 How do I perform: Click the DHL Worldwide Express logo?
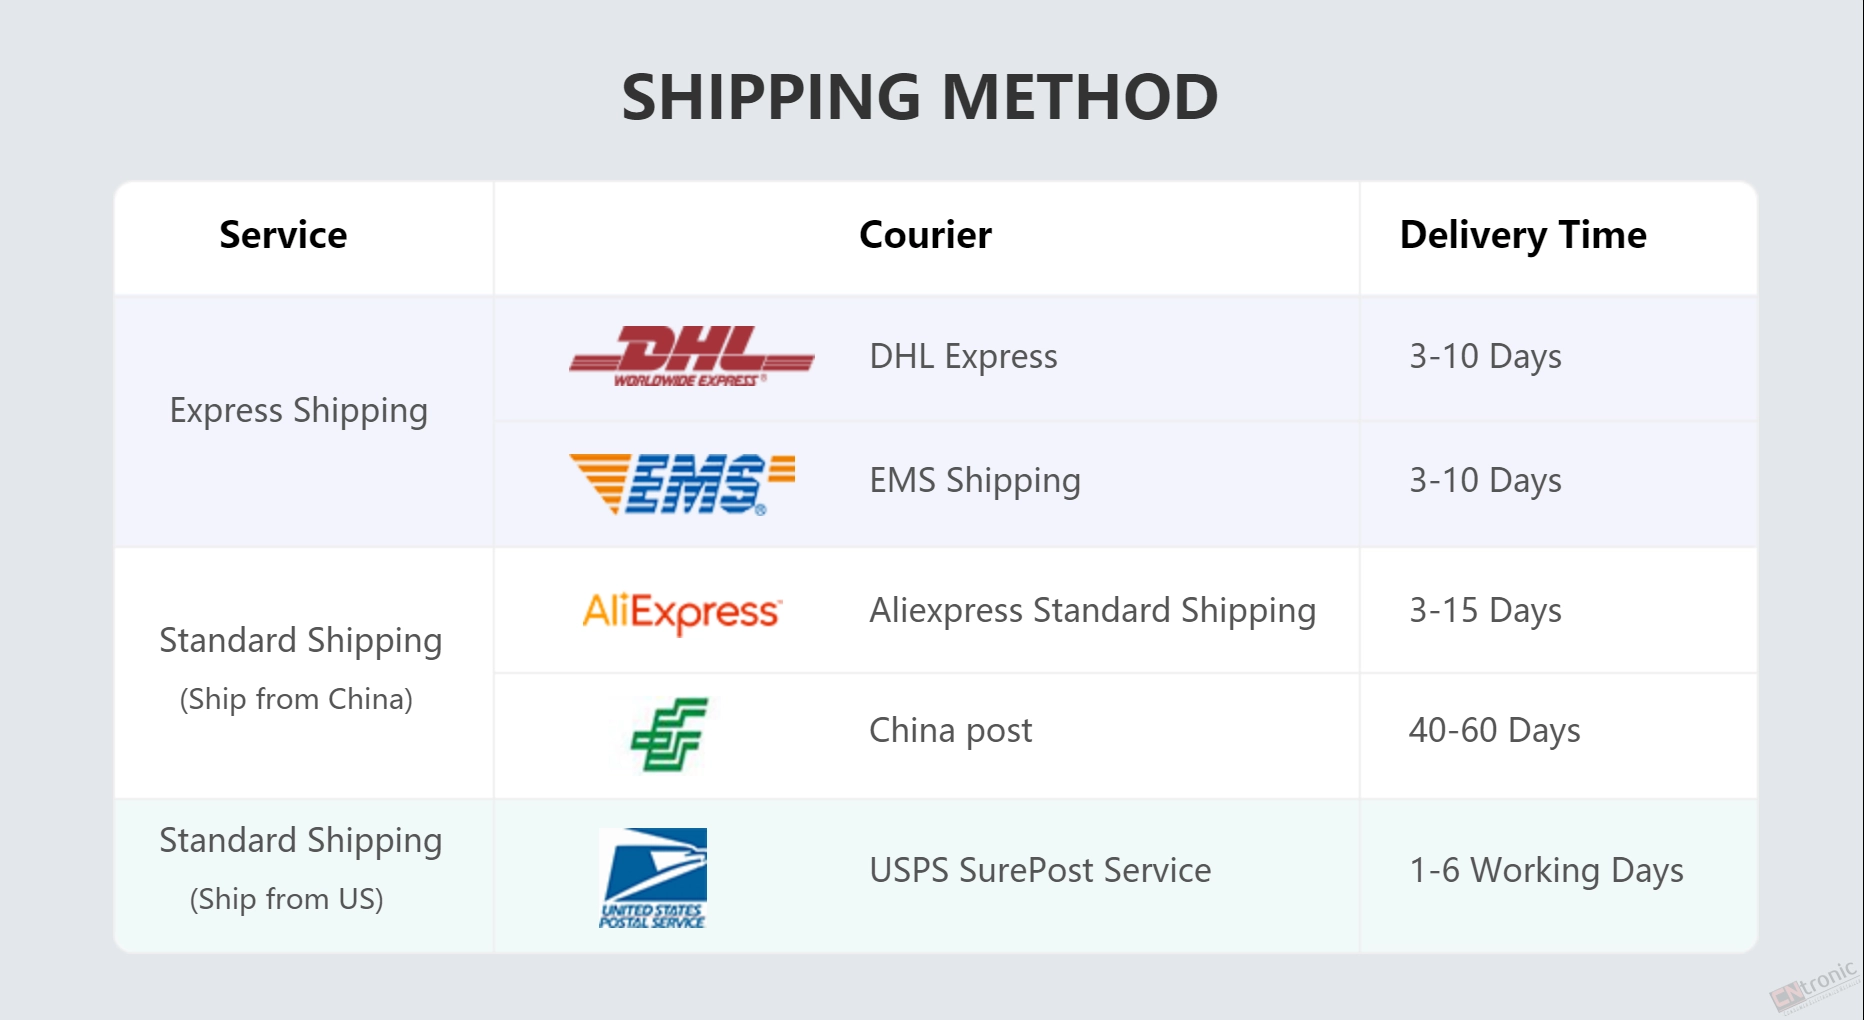[x=691, y=356]
